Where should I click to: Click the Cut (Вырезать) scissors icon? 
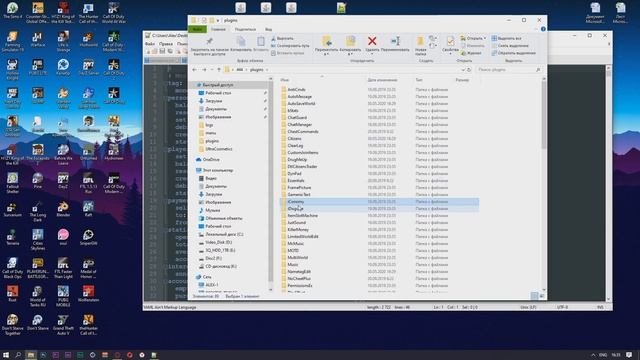click(273, 38)
